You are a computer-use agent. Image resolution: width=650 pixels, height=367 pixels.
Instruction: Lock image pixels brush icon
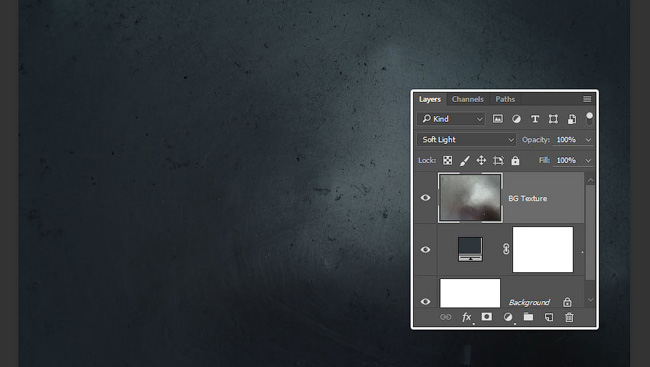click(465, 160)
